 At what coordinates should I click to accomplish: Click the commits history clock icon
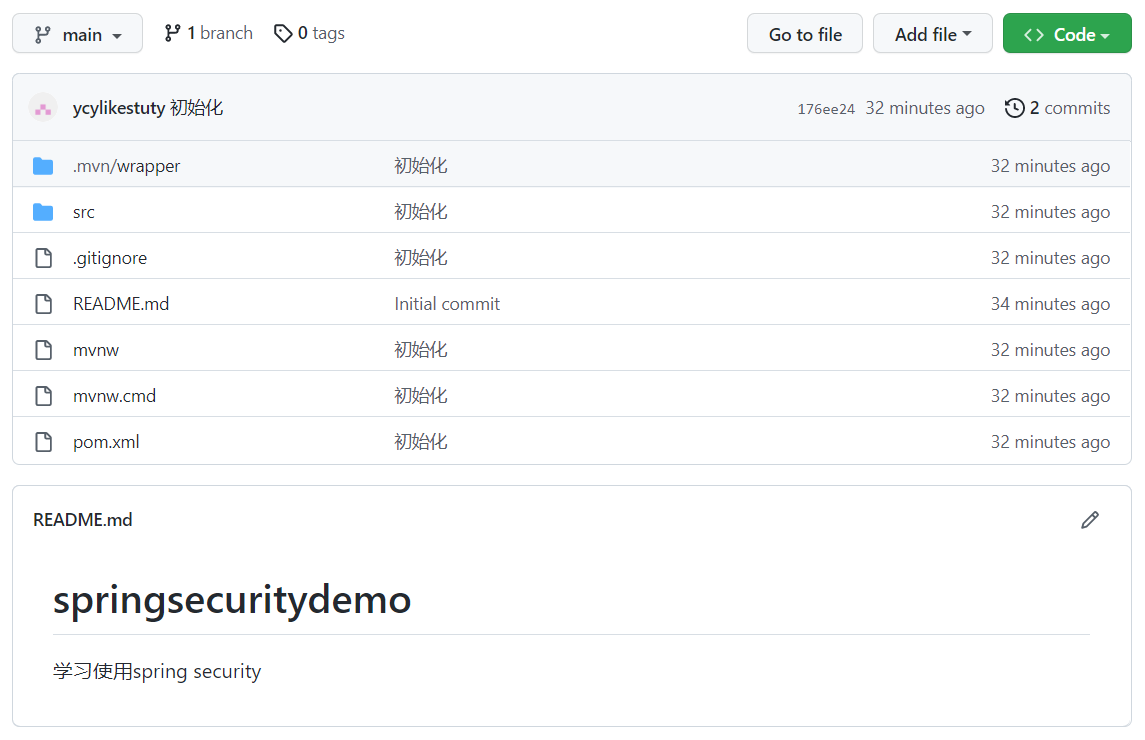[1015, 108]
